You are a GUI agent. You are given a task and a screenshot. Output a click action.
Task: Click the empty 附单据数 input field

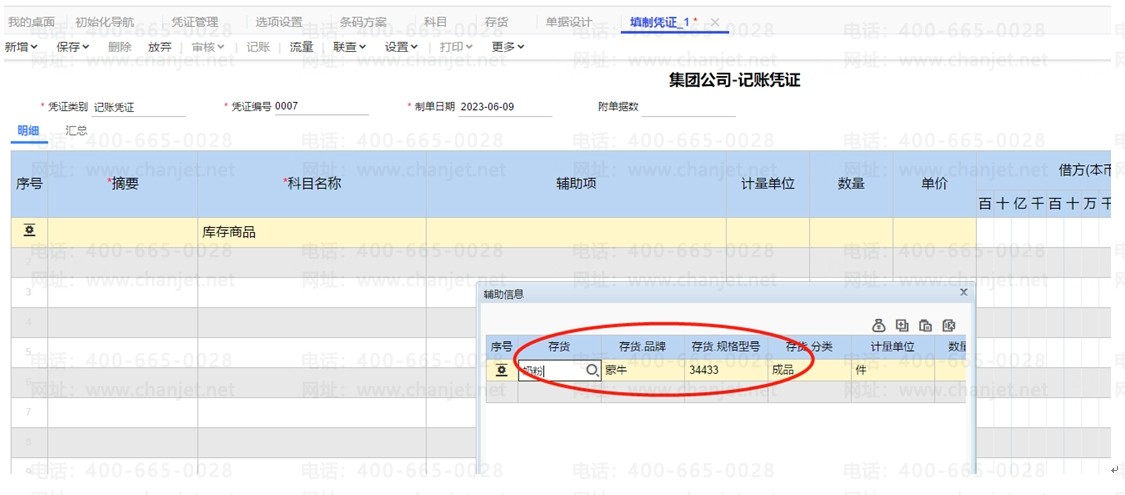(688, 108)
